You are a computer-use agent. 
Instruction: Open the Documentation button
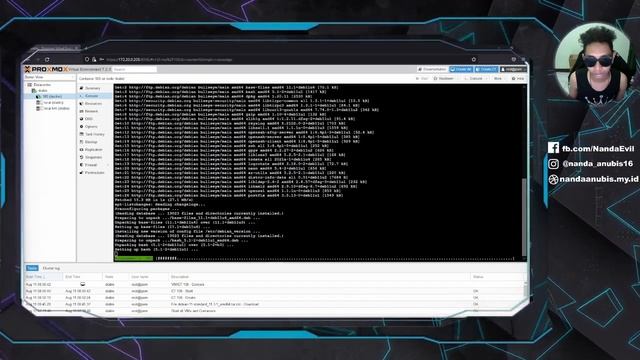point(432,69)
